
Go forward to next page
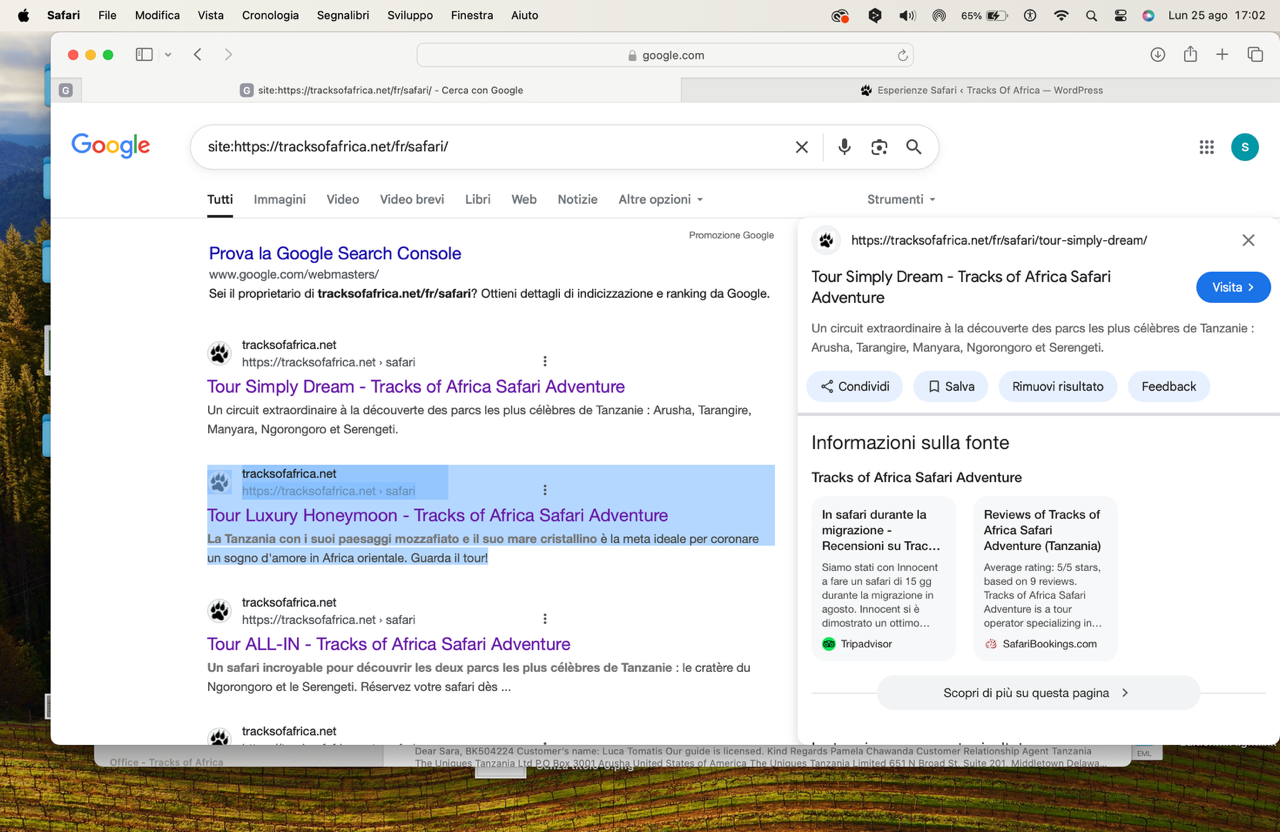(x=228, y=55)
